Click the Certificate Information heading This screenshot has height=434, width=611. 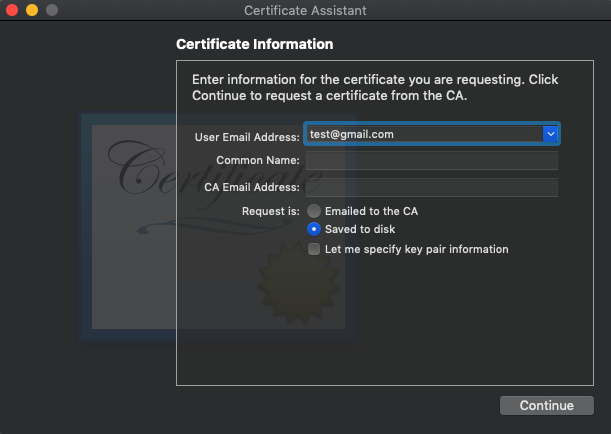coord(254,45)
